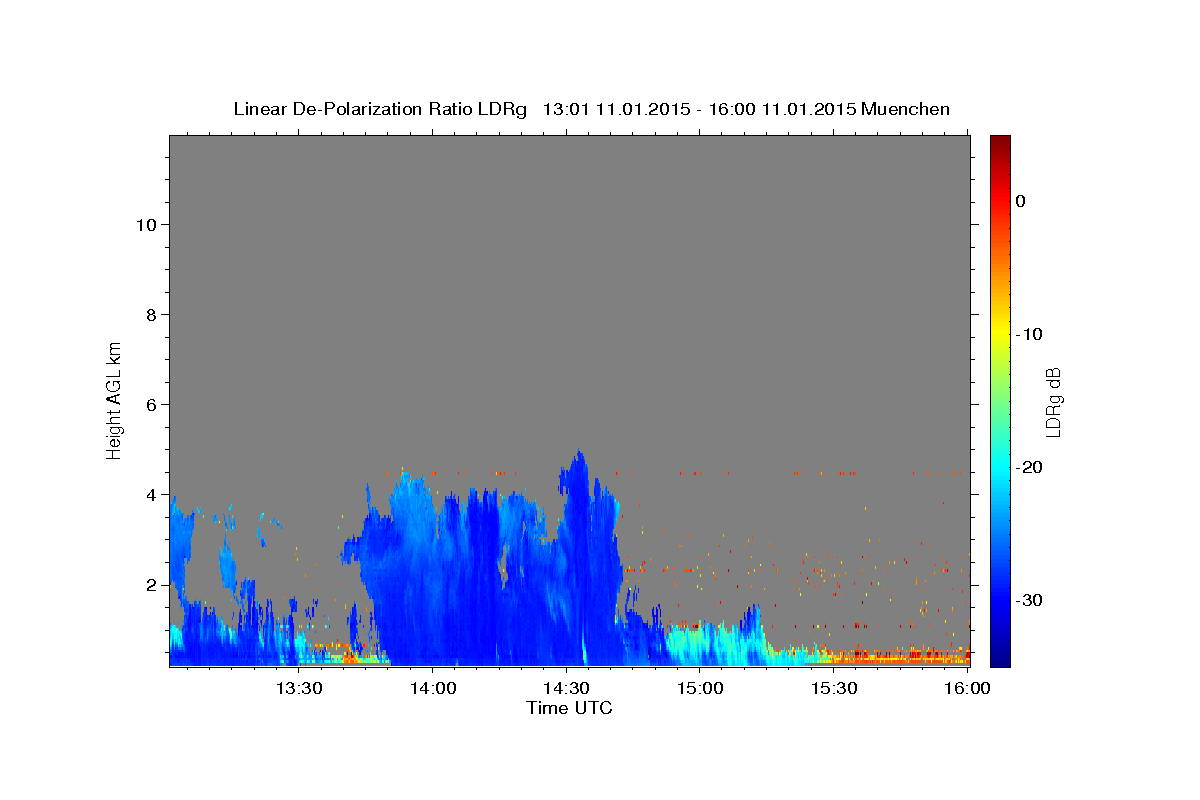Click the '16:00' time axis label
The width and height of the screenshot is (1200, 800).
(x=968, y=689)
